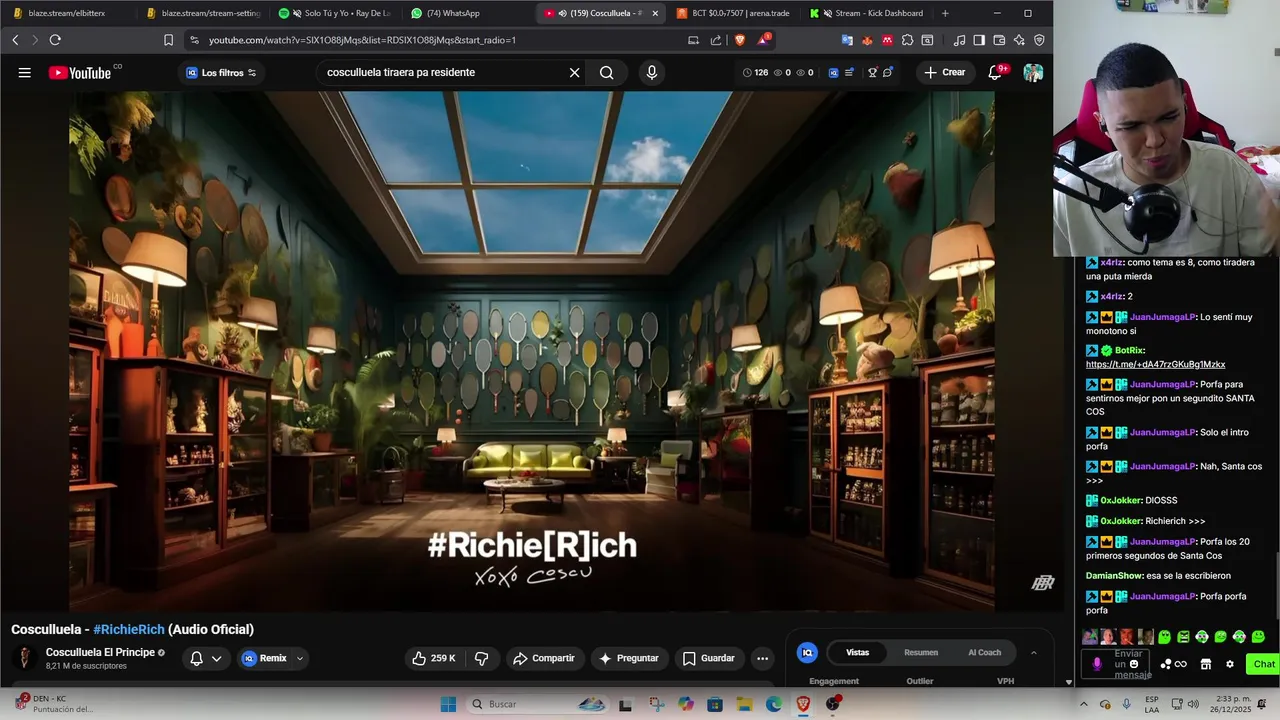Open the Kick chat shop icon
This screenshot has height=720, width=1280.
(1206, 664)
